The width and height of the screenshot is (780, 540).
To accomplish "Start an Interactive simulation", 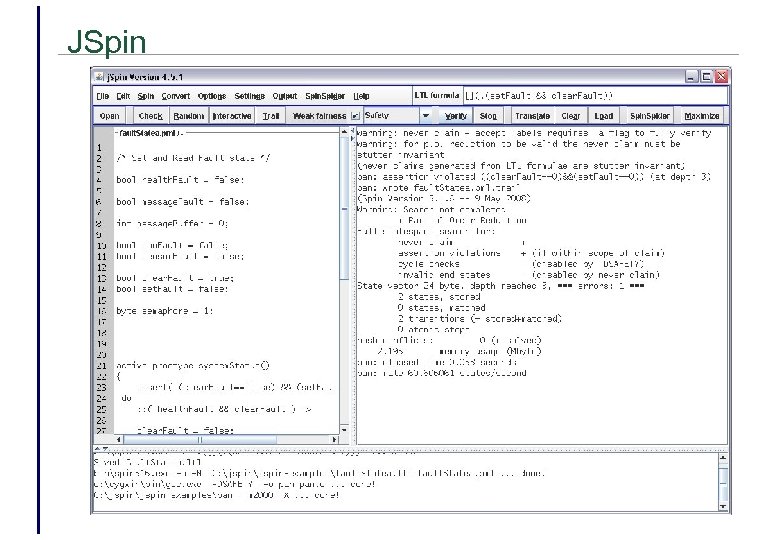I will [232, 116].
